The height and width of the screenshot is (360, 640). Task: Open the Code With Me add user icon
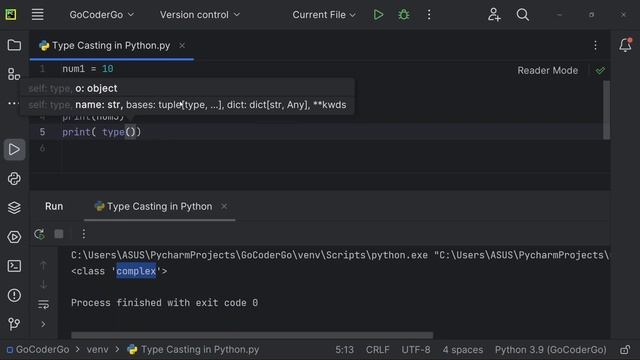pos(494,15)
